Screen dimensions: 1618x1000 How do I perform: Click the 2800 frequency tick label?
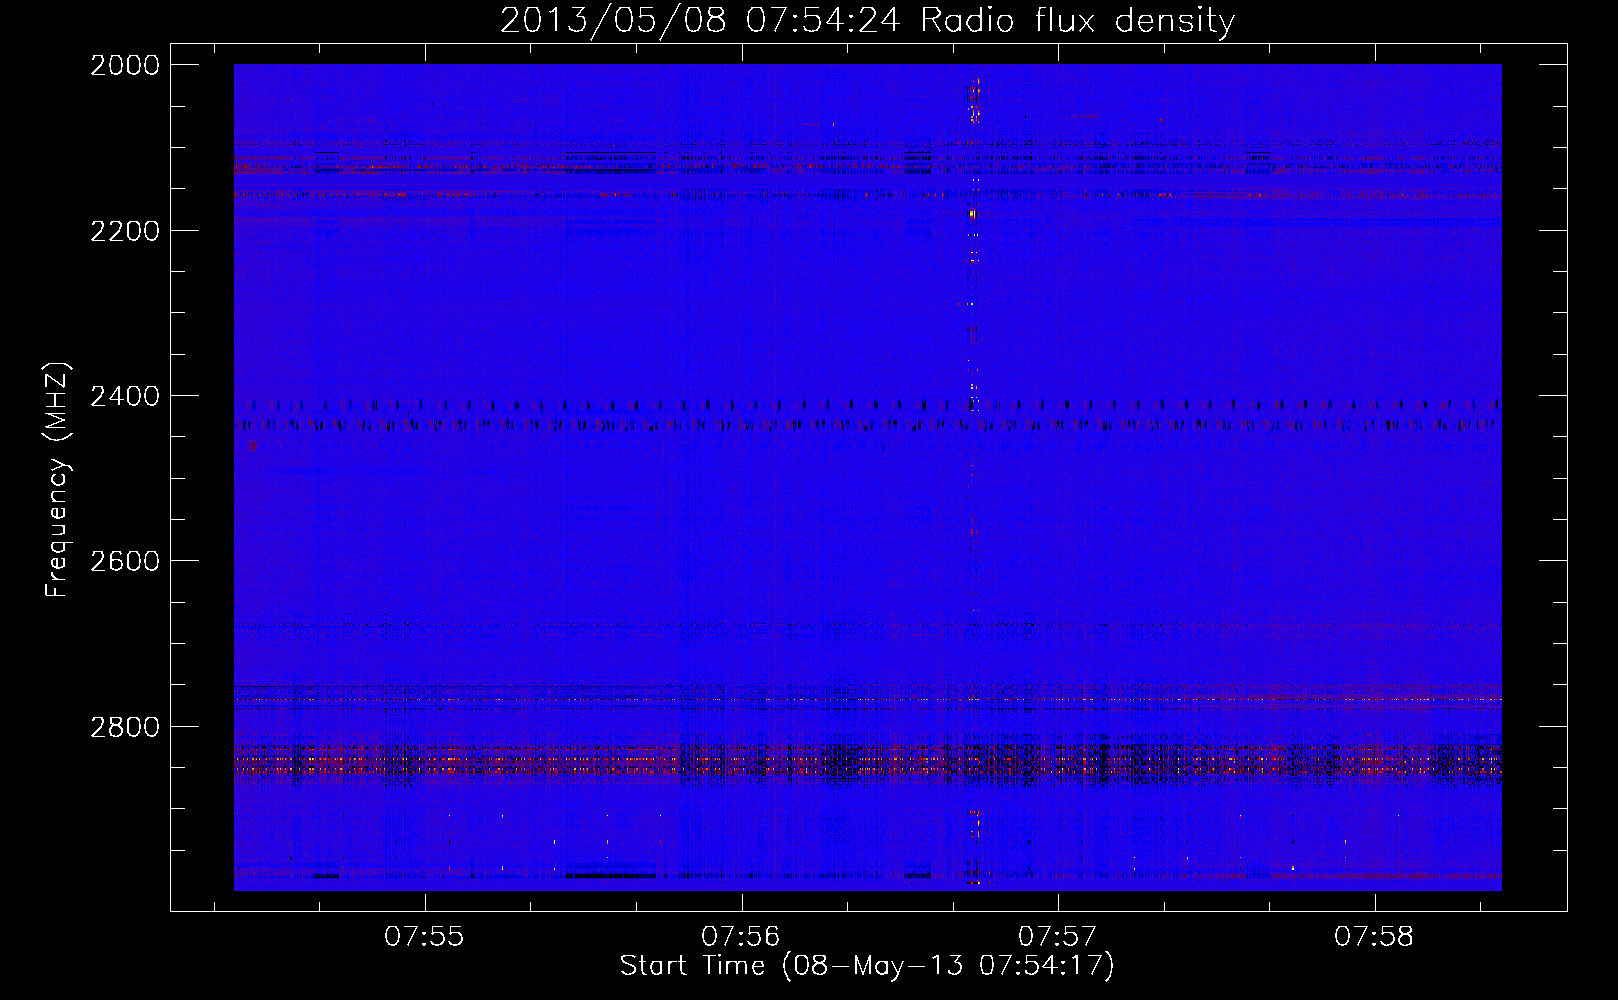(125, 727)
